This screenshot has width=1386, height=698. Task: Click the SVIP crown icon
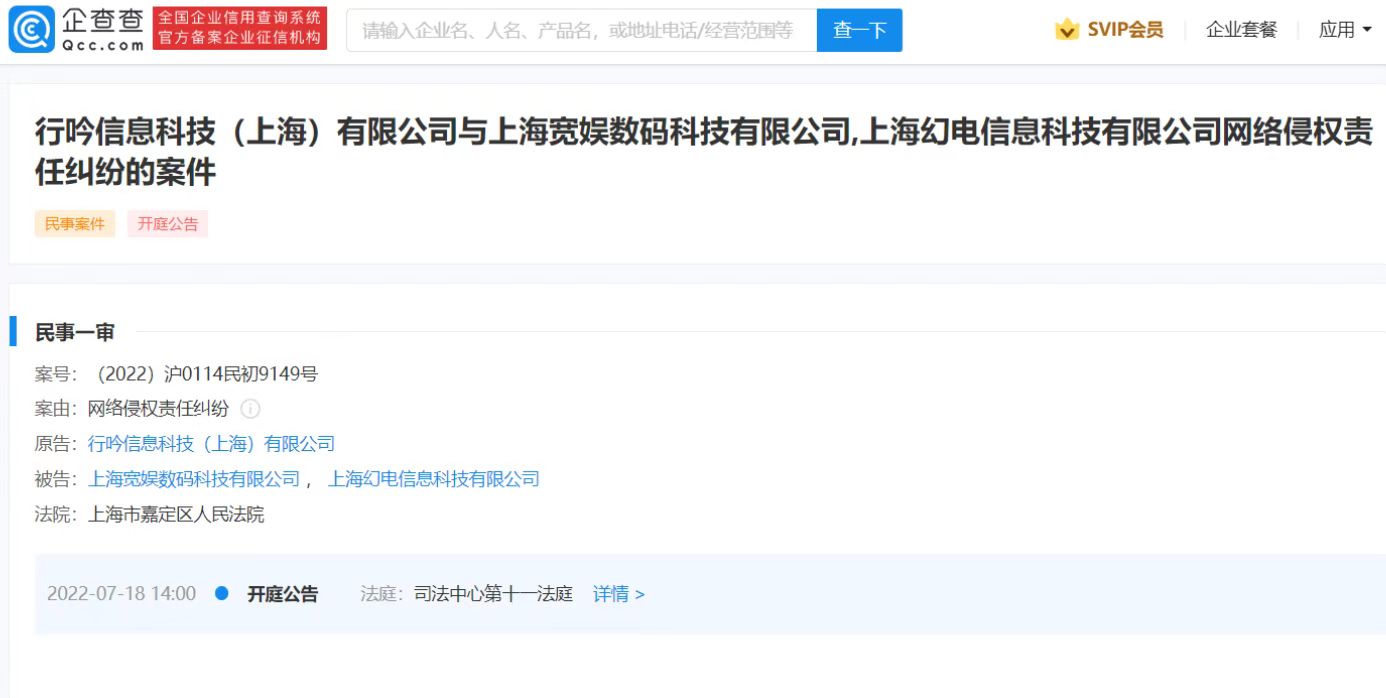(1067, 30)
